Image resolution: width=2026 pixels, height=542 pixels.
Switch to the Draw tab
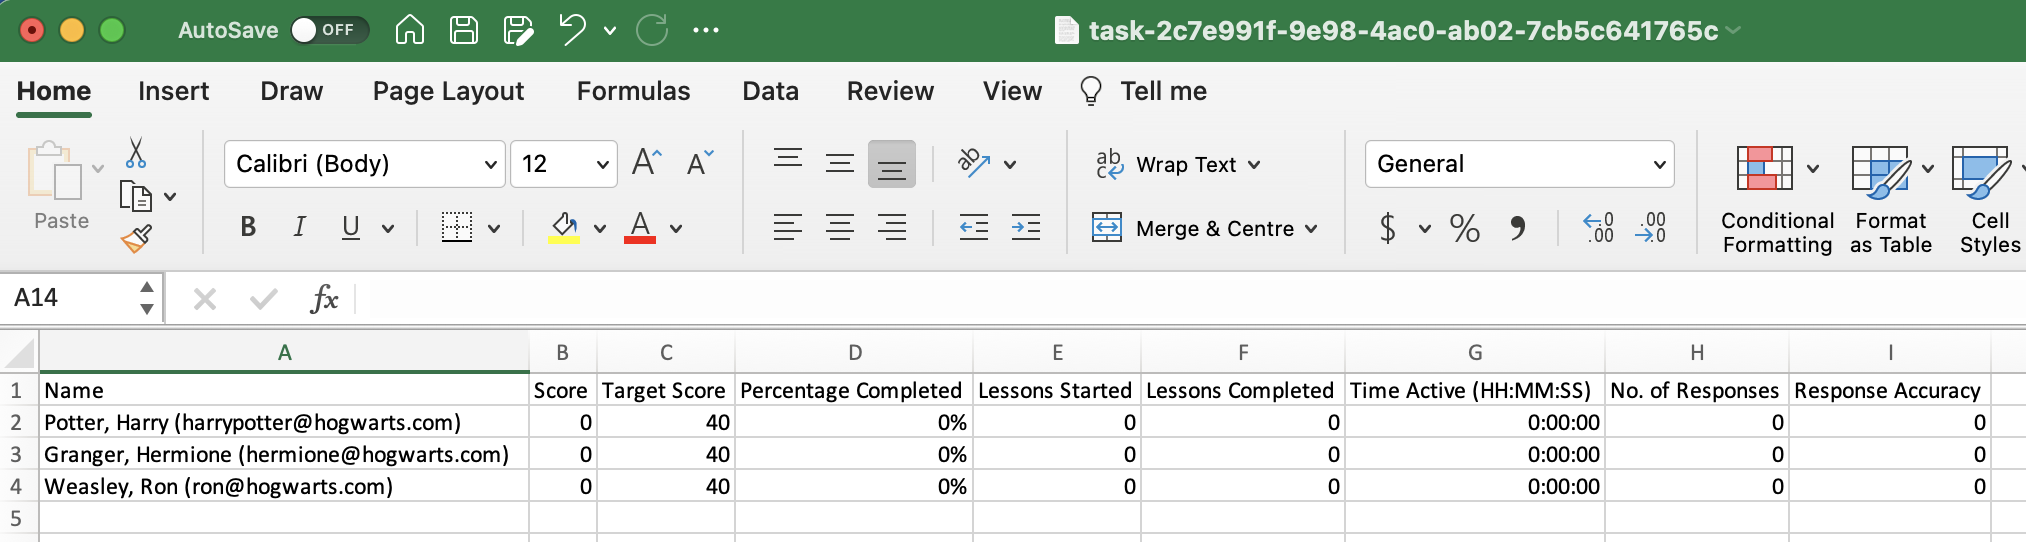point(291,91)
